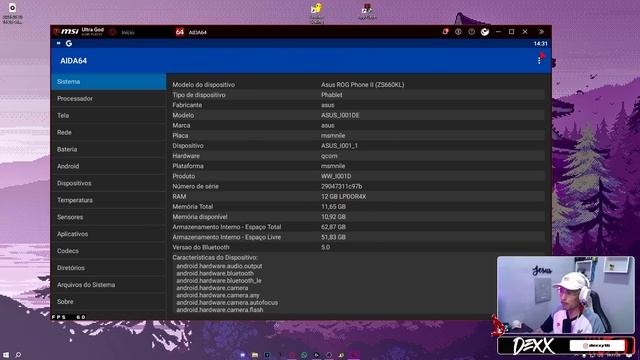The width and height of the screenshot is (640, 360).
Task: Open red desktop shortcut at top center
Action: tap(367, 11)
